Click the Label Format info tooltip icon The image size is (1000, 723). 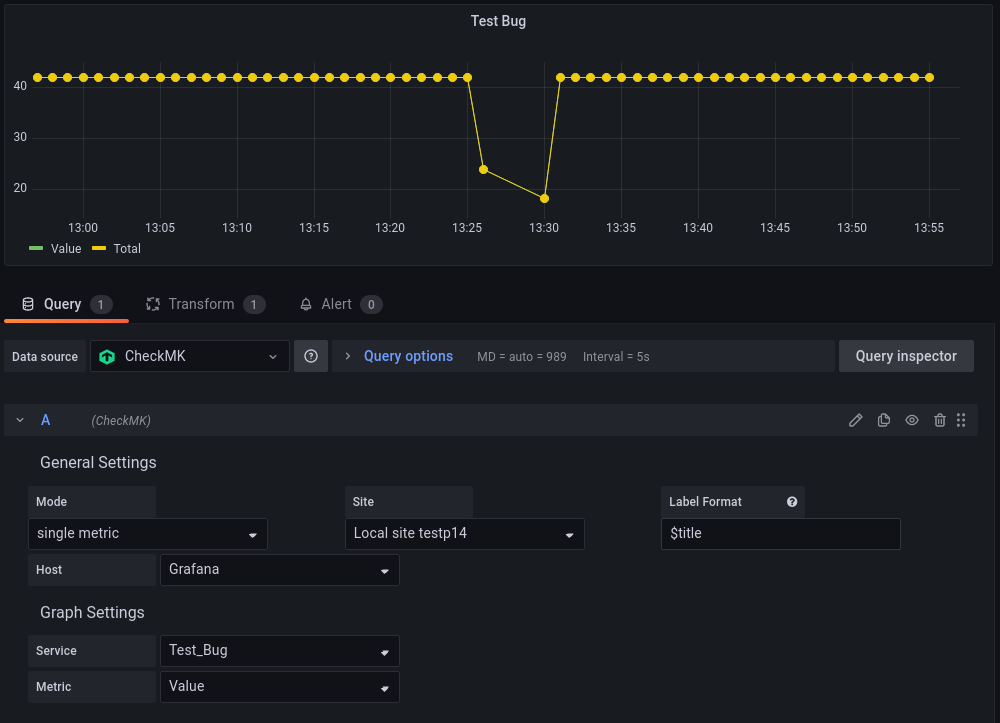tap(792, 502)
